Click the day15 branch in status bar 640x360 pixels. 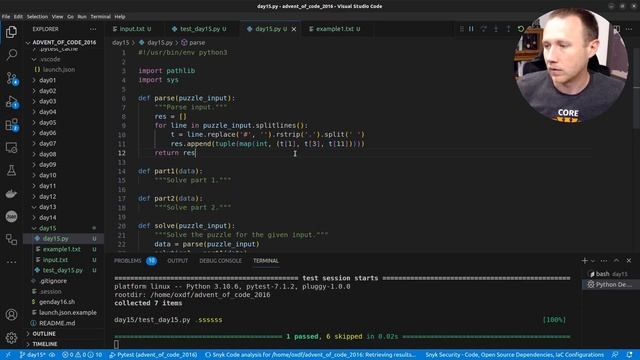pos(33,355)
